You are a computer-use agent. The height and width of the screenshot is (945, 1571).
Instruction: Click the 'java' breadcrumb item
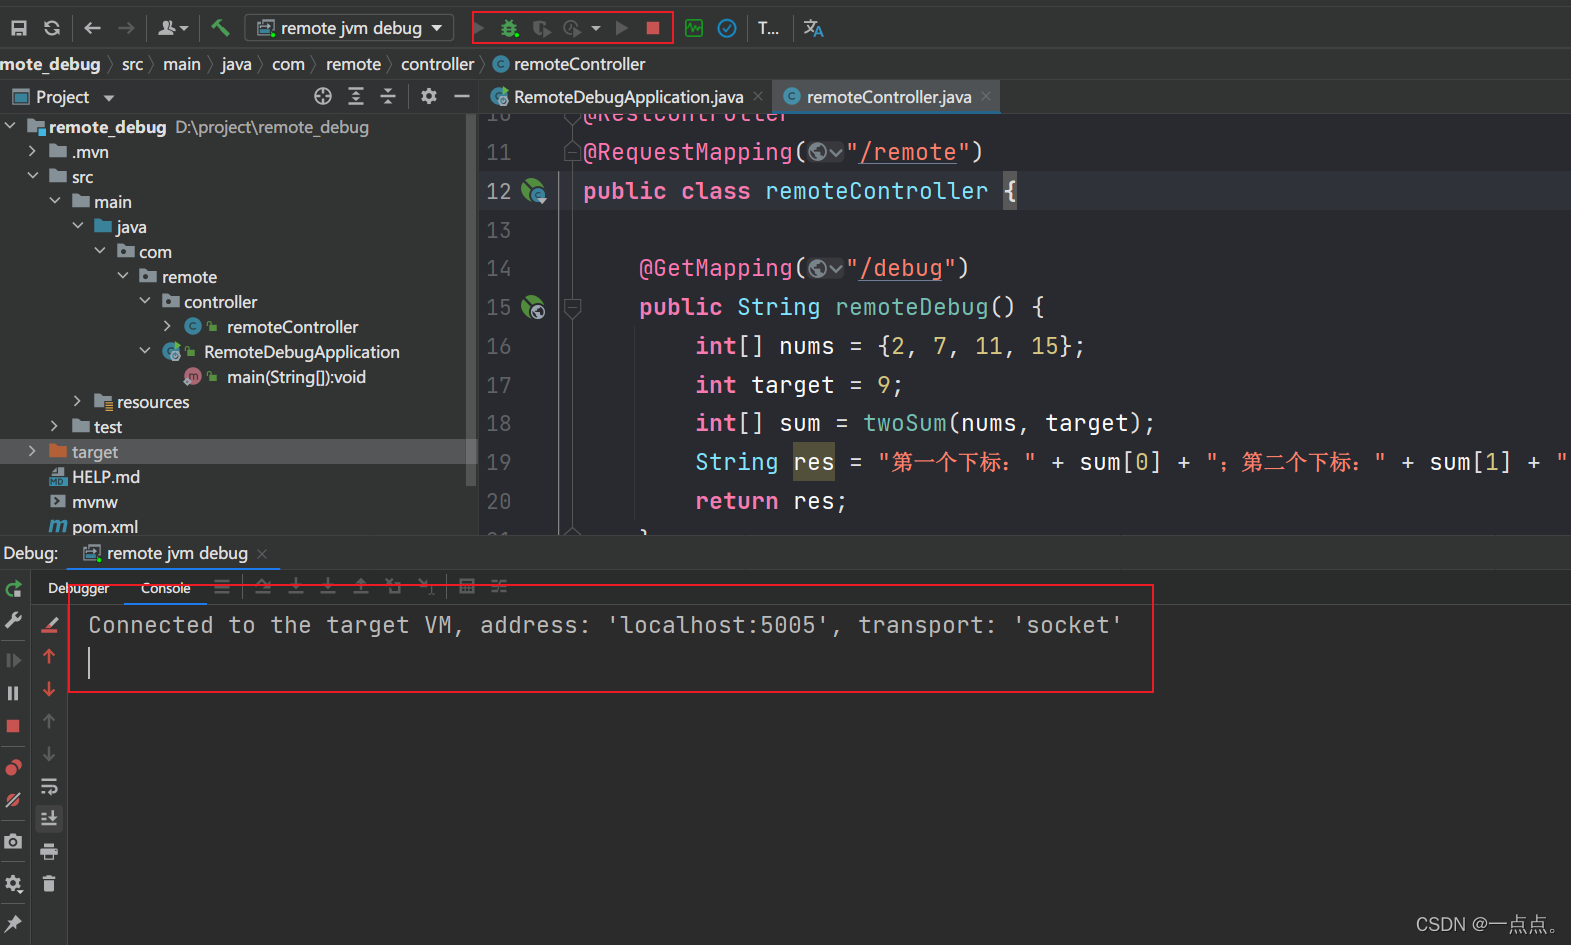(x=236, y=64)
